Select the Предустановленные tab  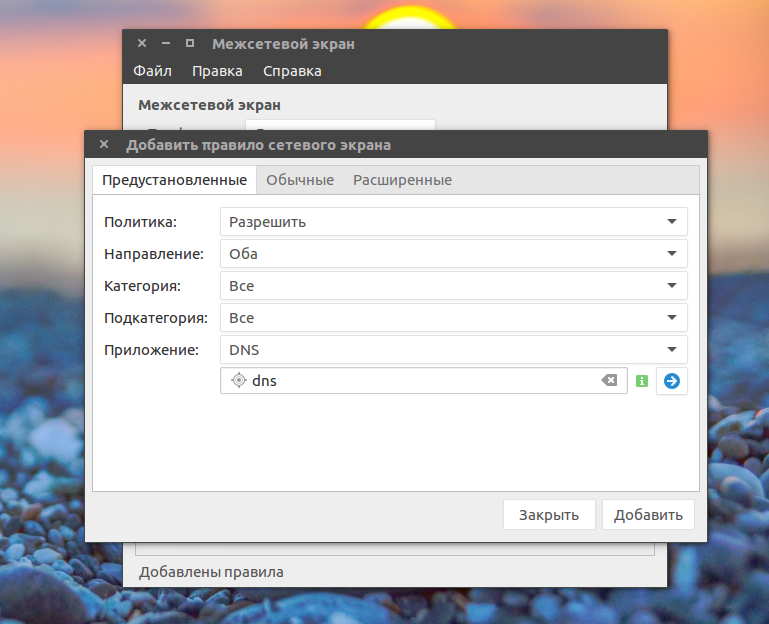tap(175, 180)
